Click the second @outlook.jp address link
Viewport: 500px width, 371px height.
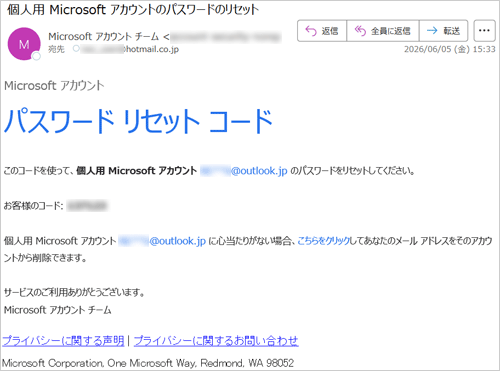(162, 241)
